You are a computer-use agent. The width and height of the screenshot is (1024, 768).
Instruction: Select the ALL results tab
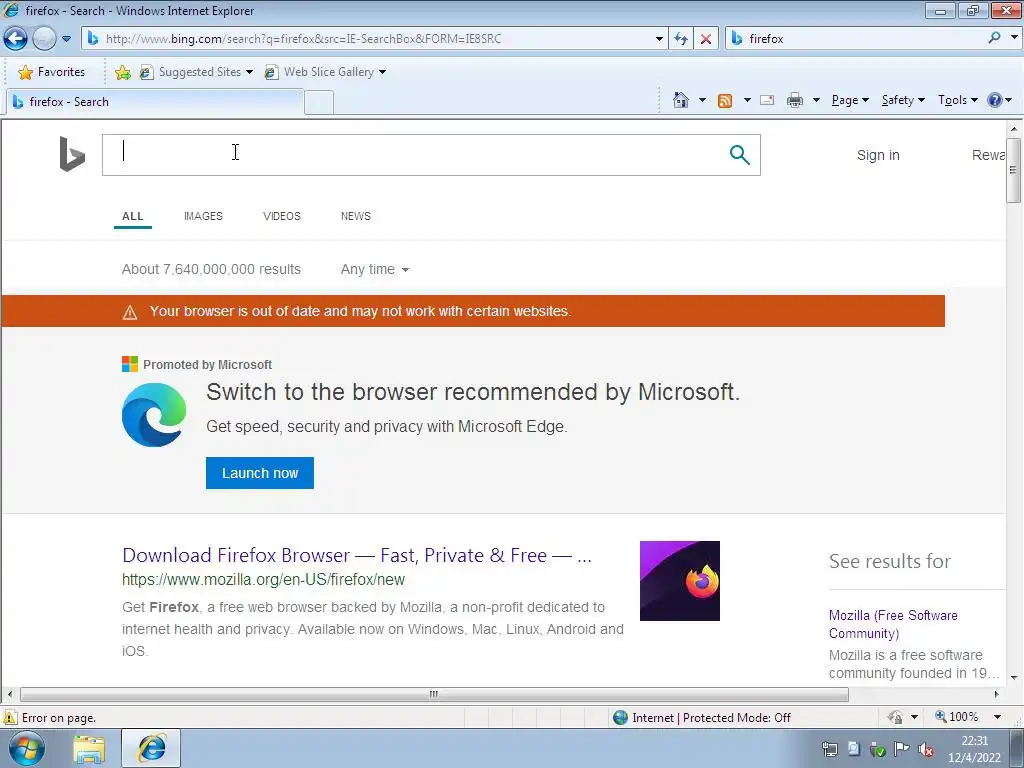point(133,216)
